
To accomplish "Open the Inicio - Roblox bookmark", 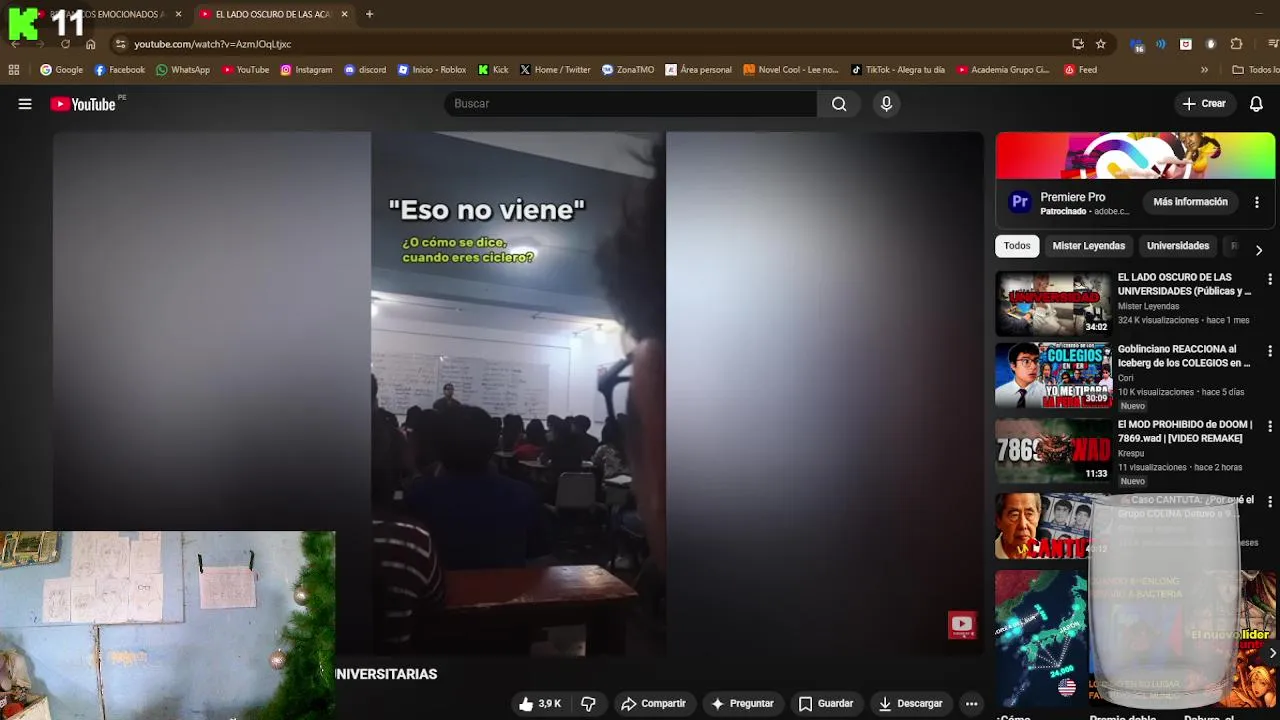I will (432, 70).
